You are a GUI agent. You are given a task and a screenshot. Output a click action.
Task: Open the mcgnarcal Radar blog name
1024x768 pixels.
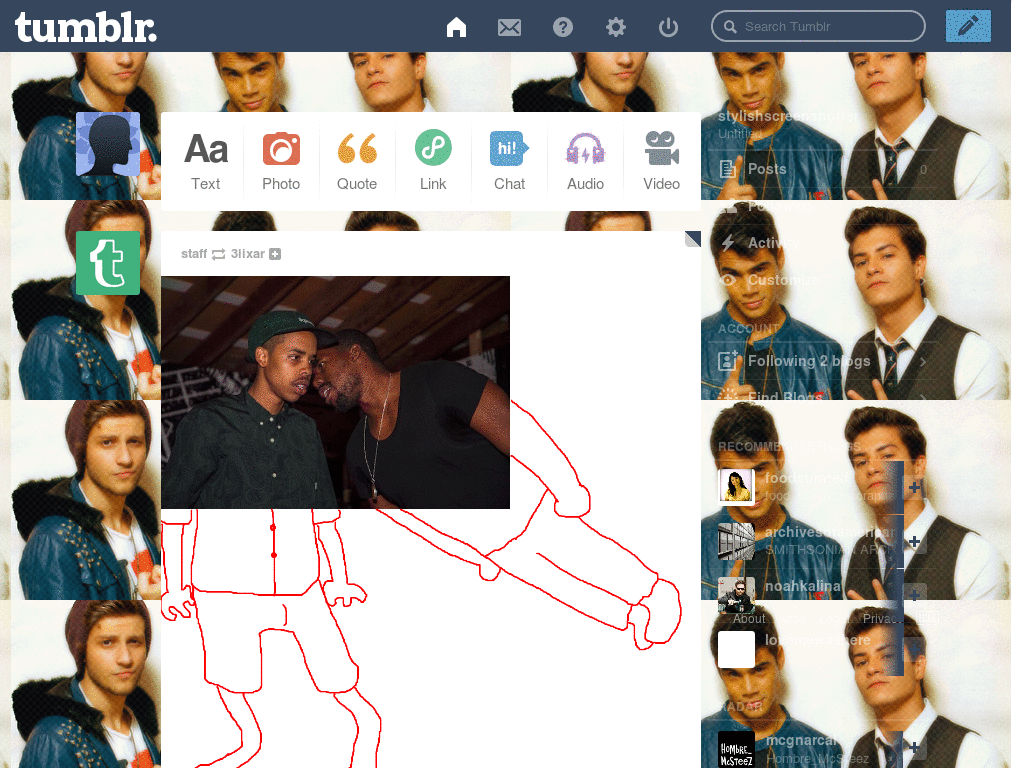[x=801, y=740]
